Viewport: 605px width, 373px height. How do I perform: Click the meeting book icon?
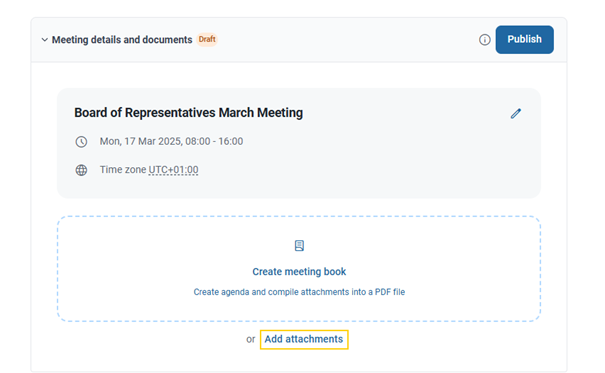click(x=299, y=246)
